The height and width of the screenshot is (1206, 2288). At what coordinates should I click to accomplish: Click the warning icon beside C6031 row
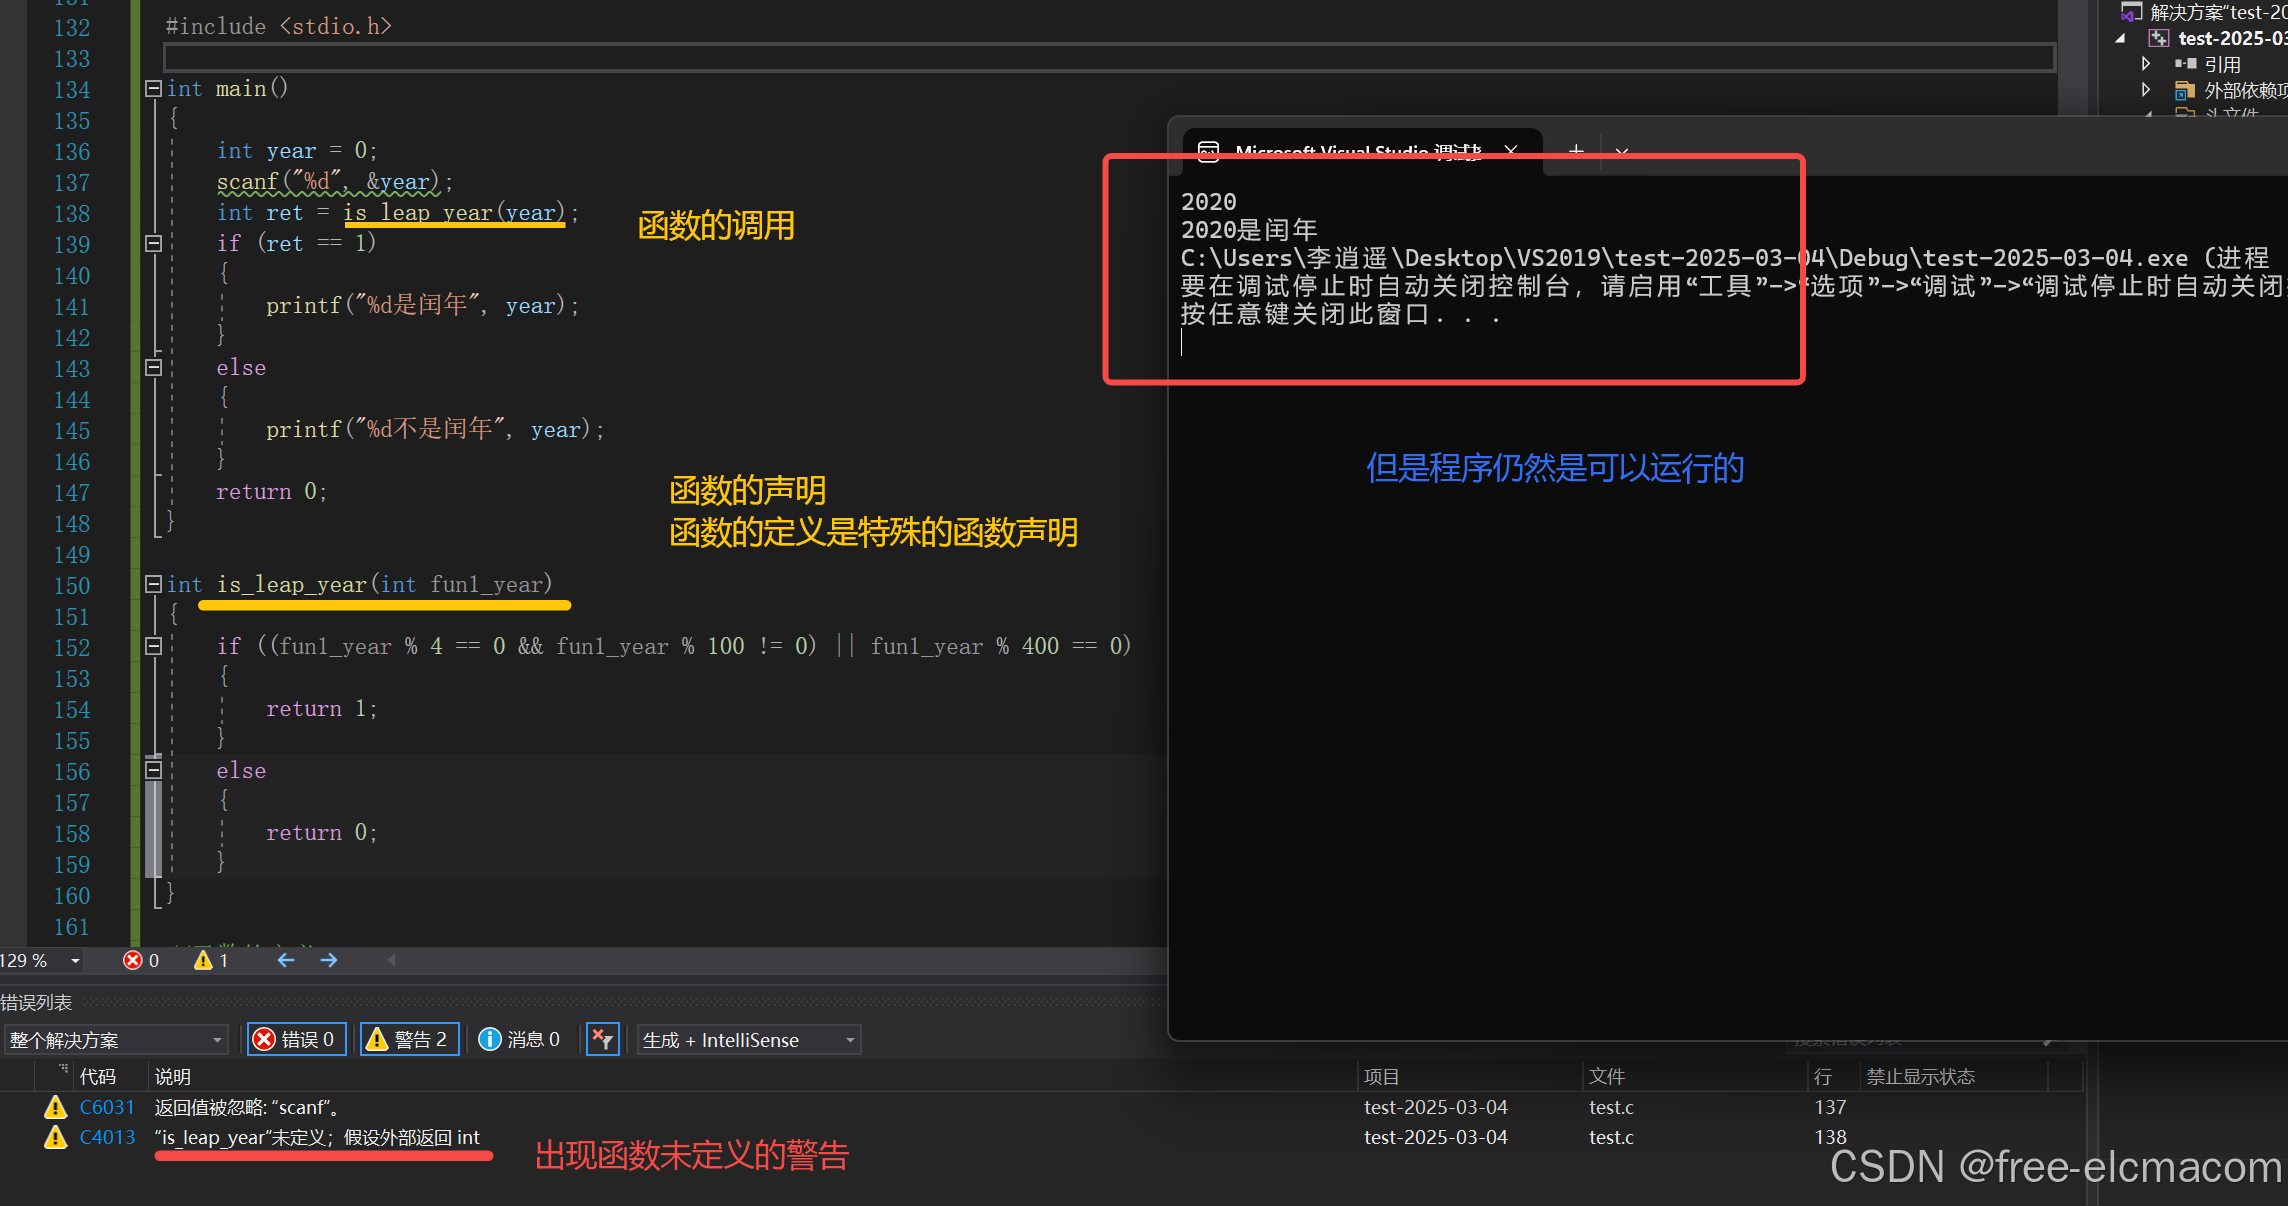(x=56, y=1107)
